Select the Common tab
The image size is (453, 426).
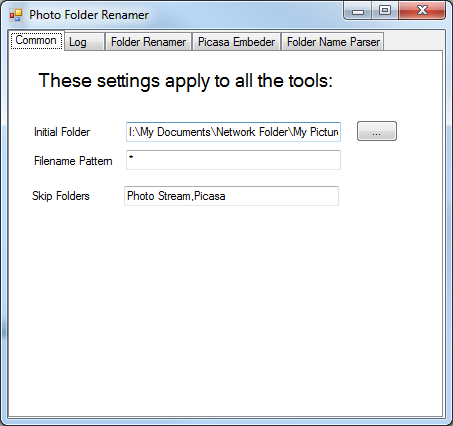[36, 40]
